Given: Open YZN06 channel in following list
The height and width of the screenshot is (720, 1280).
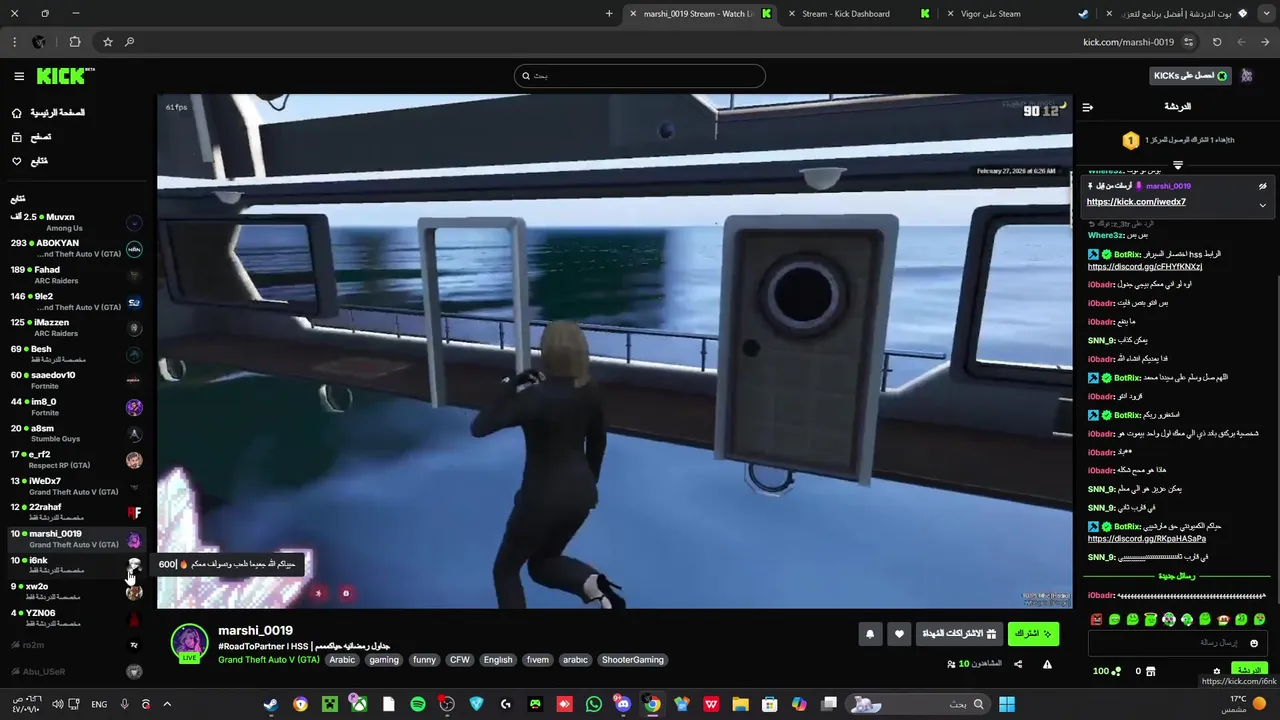Looking at the screenshot, I should pyautogui.click(x=76, y=618).
